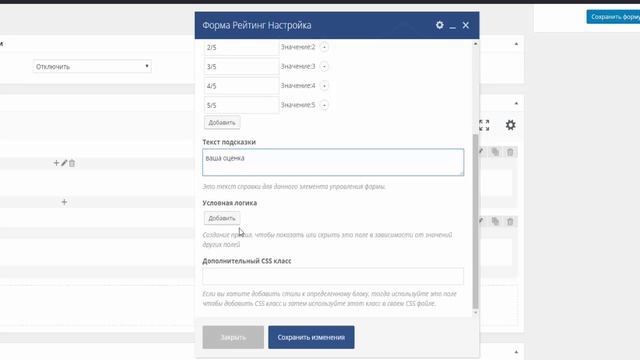Image resolution: width=640 pixels, height=360 pixels.
Task: Click the Условная логика label
Action: [x=230, y=203]
